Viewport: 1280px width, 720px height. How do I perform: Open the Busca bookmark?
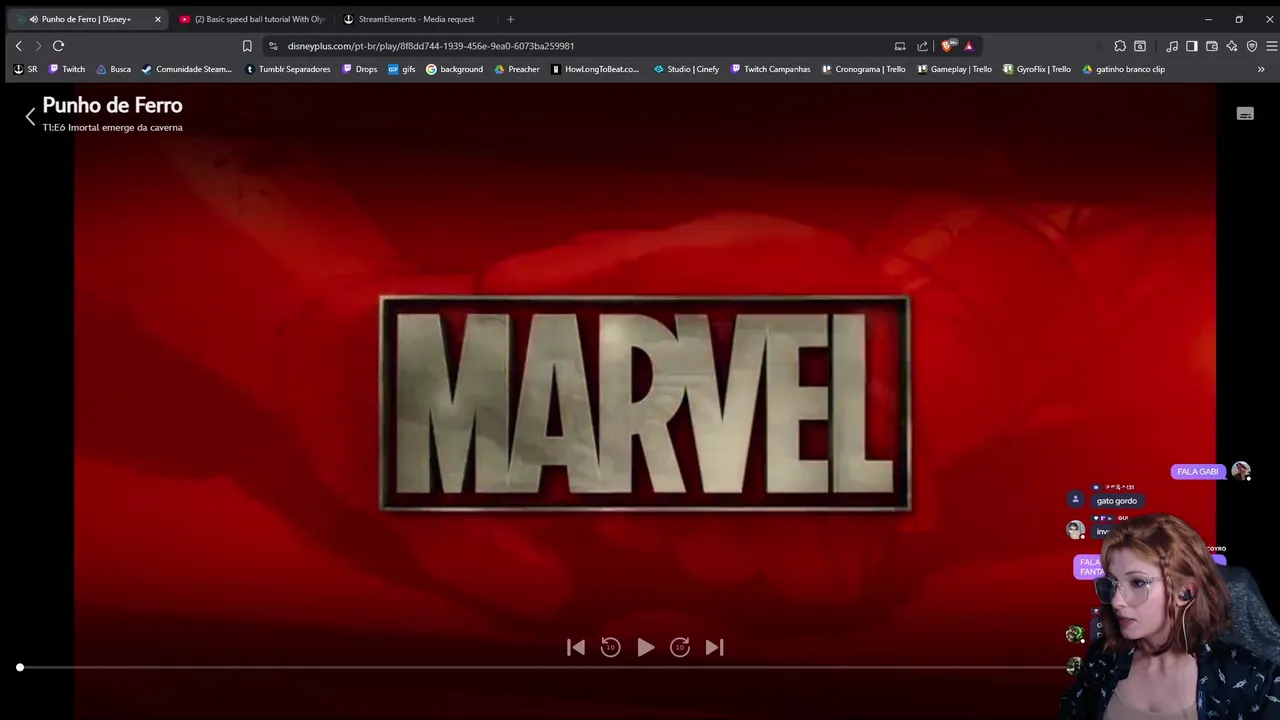(x=113, y=69)
